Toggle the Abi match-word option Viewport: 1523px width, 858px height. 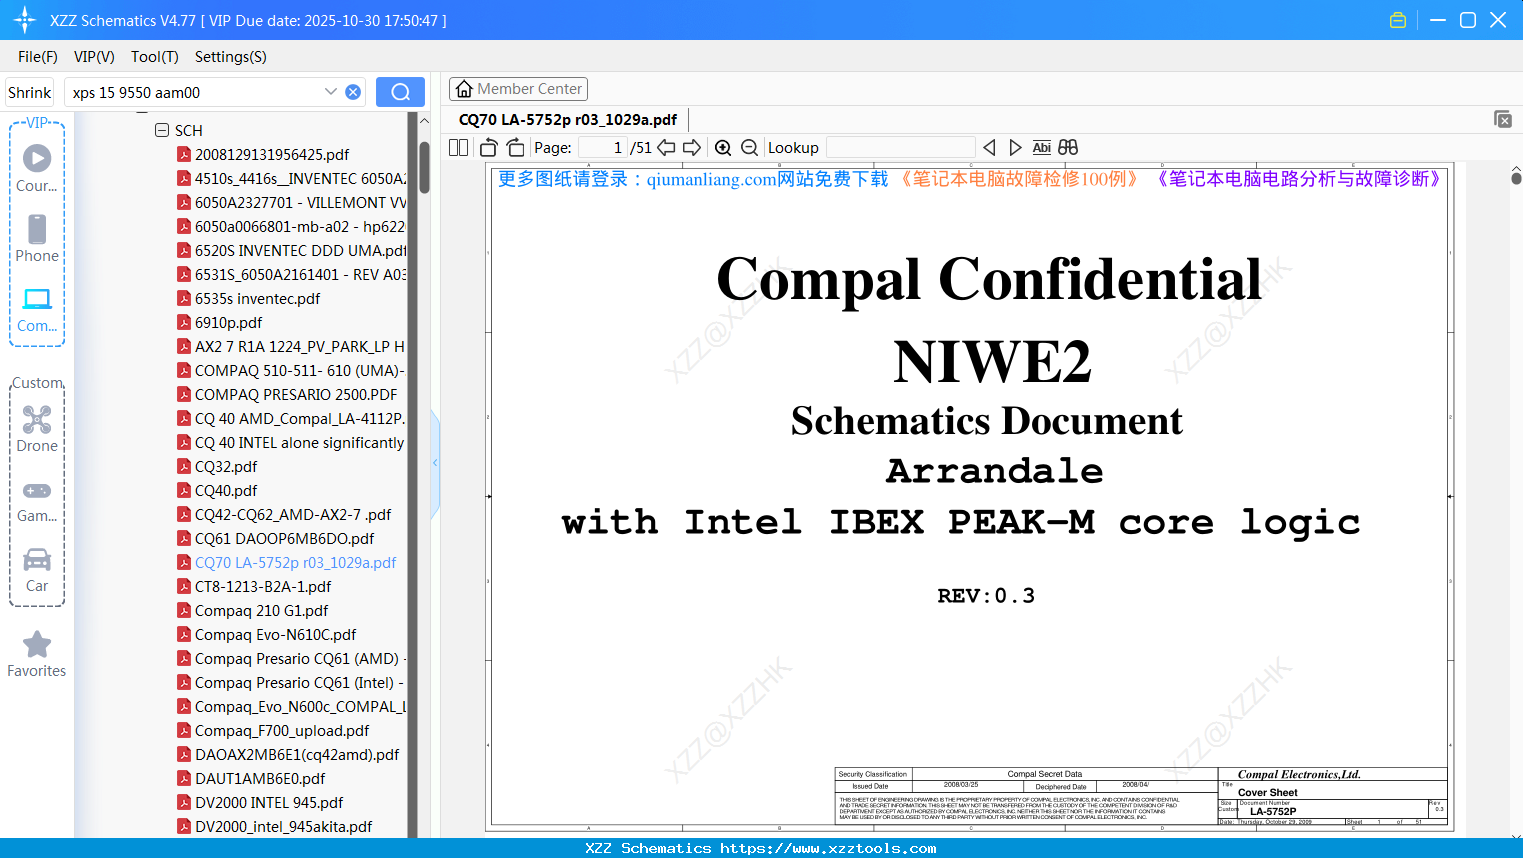click(1041, 147)
